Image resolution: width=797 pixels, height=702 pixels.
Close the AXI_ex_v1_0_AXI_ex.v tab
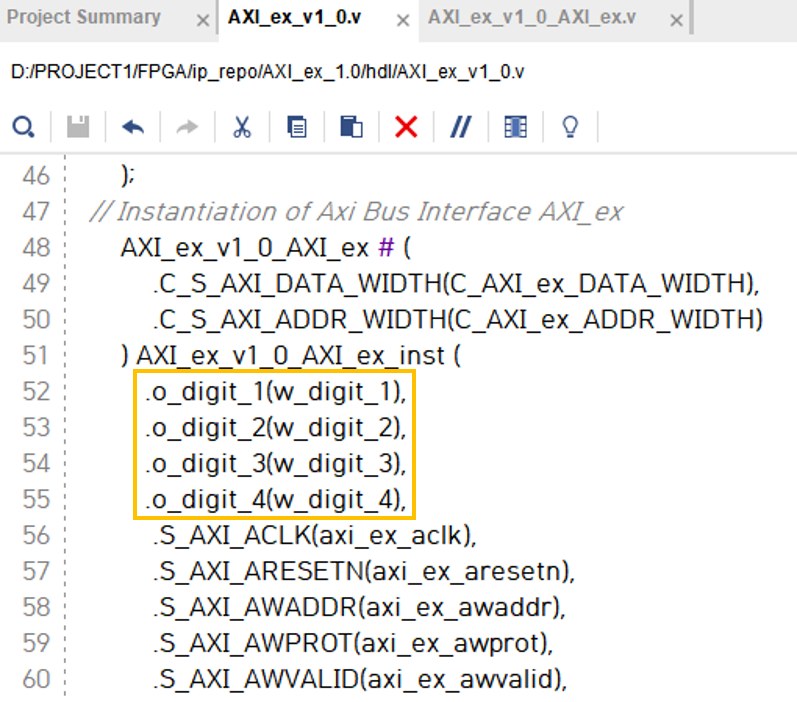pyautogui.click(x=677, y=20)
